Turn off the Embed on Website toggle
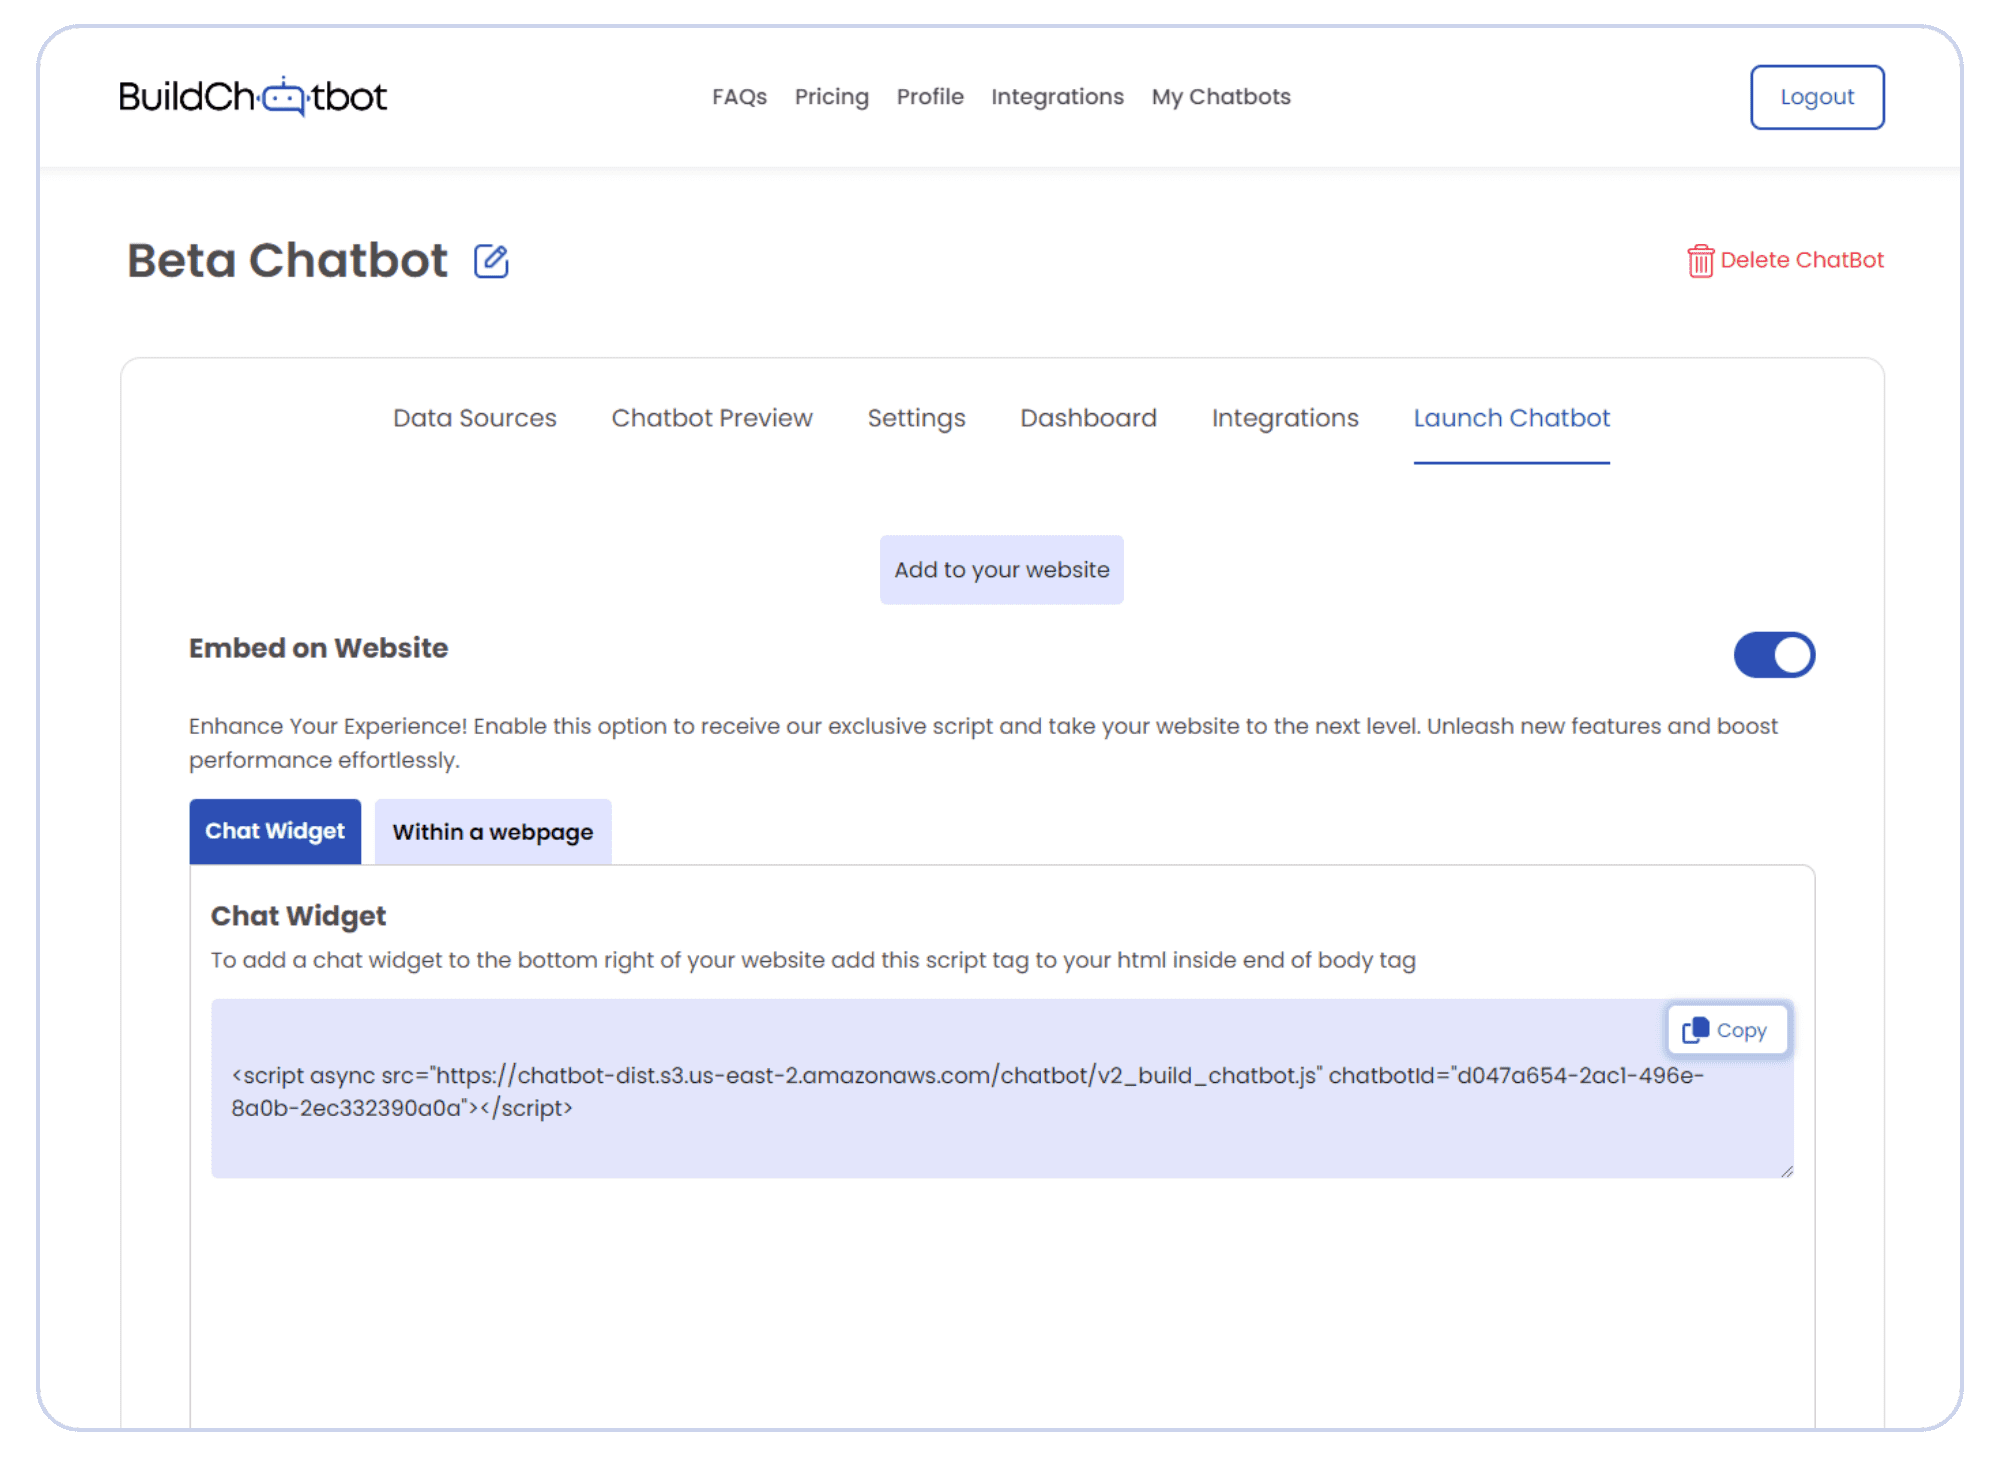This screenshot has width=2000, height=1480. point(1774,655)
